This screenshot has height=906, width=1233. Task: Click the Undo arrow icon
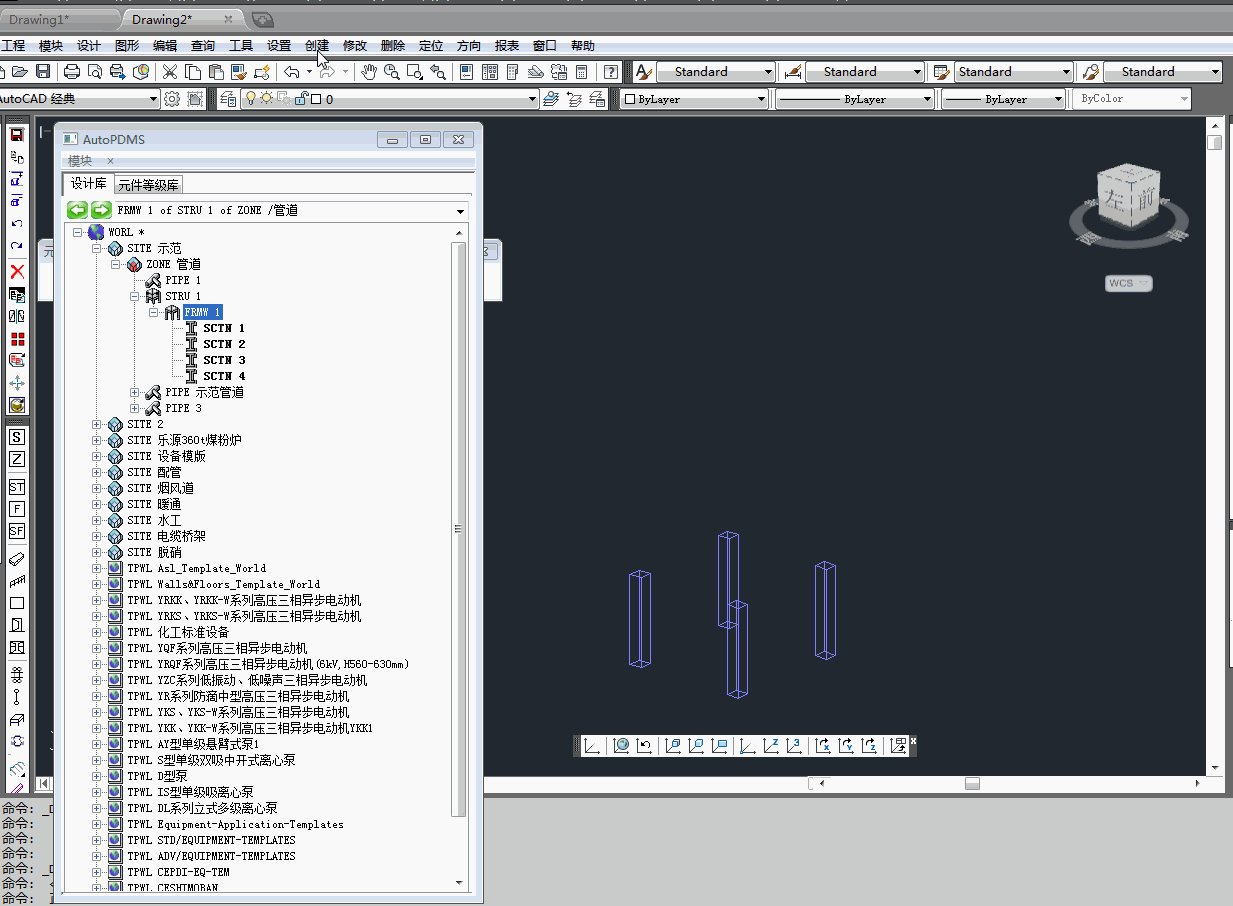pos(291,72)
